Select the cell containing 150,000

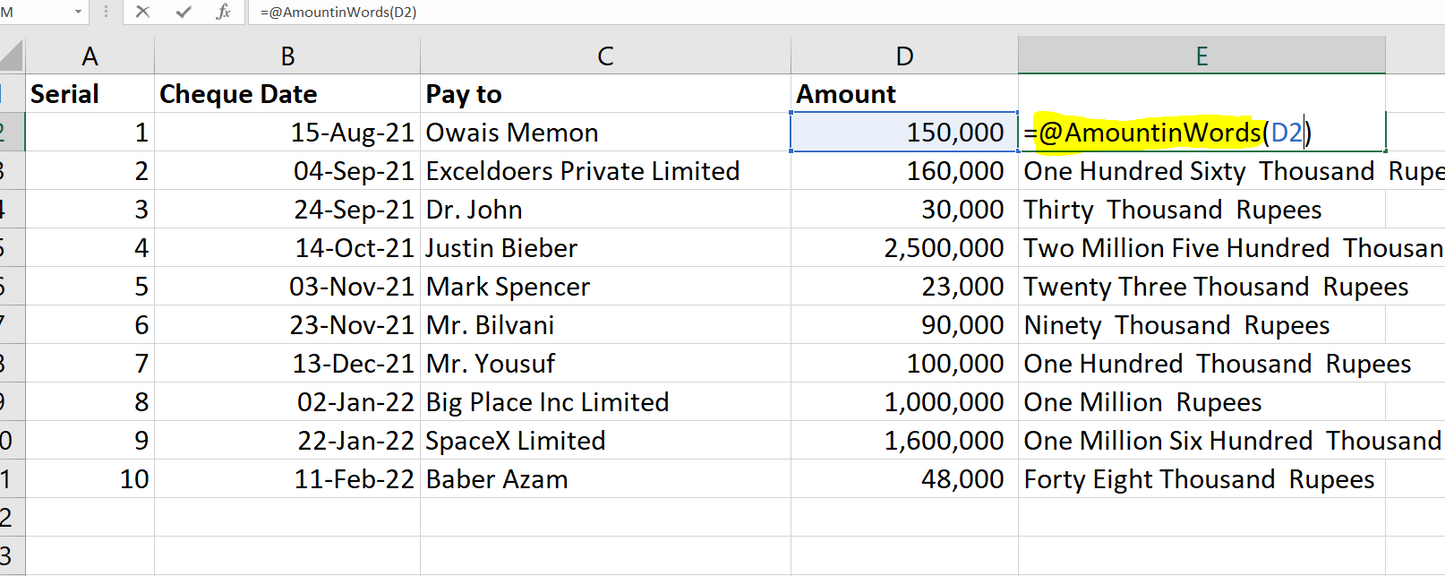pos(904,133)
